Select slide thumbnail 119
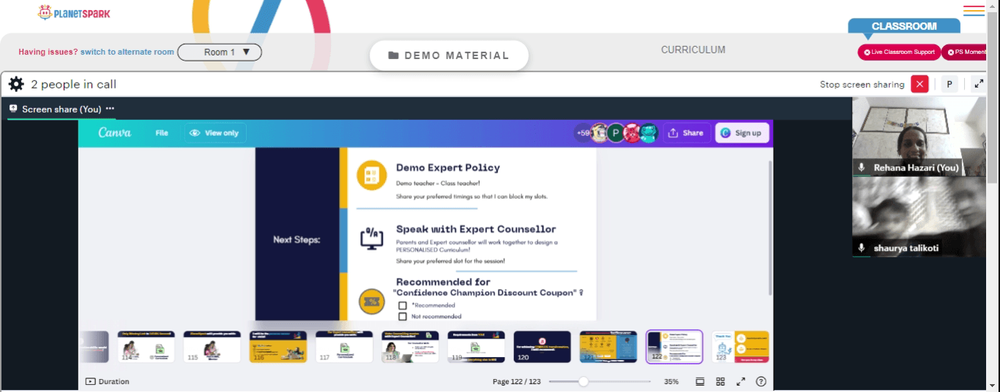Image resolution: width=1000 pixels, height=392 pixels. (476, 347)
